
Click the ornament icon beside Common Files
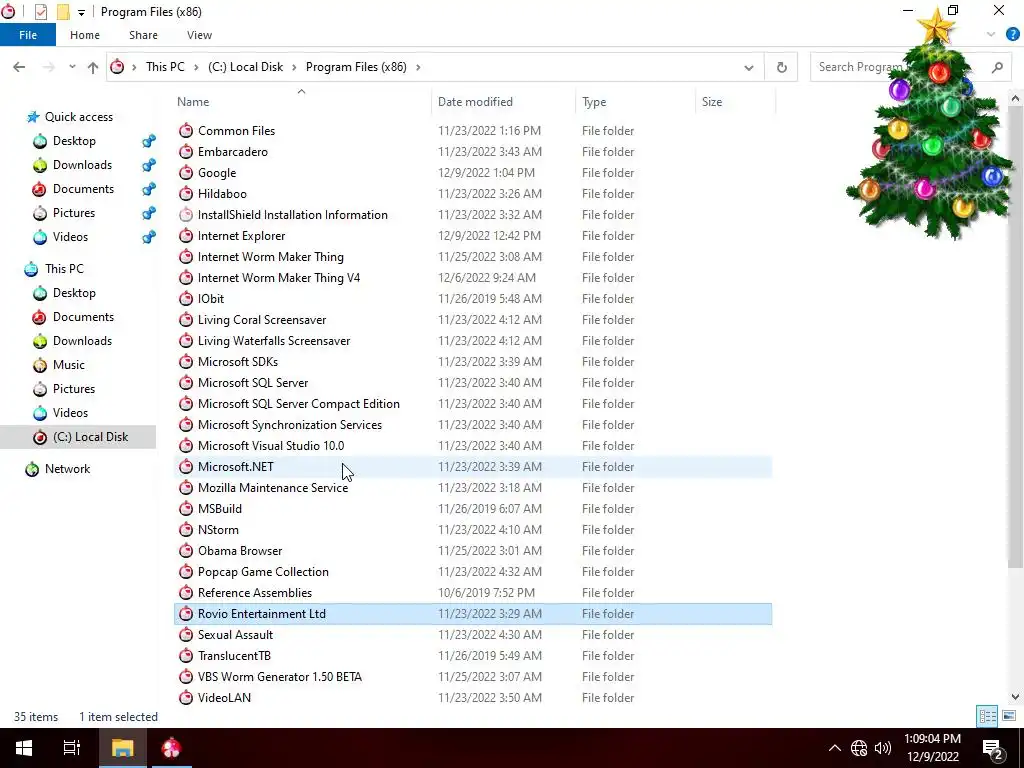click(186, 131)
